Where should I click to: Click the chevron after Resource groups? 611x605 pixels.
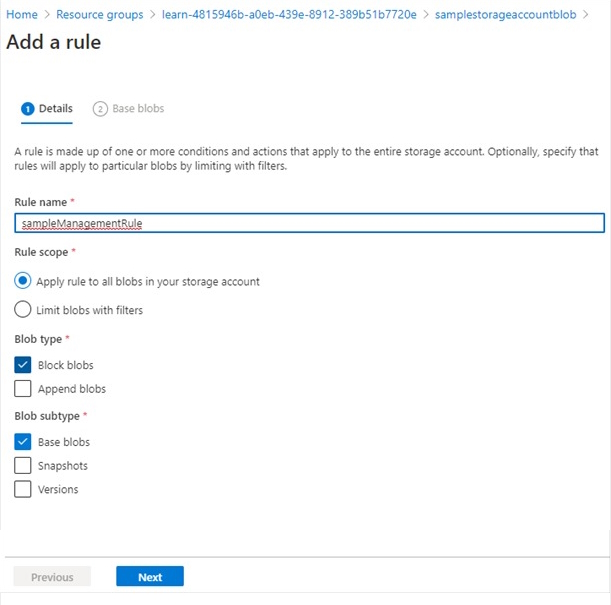tap(152, 15)
